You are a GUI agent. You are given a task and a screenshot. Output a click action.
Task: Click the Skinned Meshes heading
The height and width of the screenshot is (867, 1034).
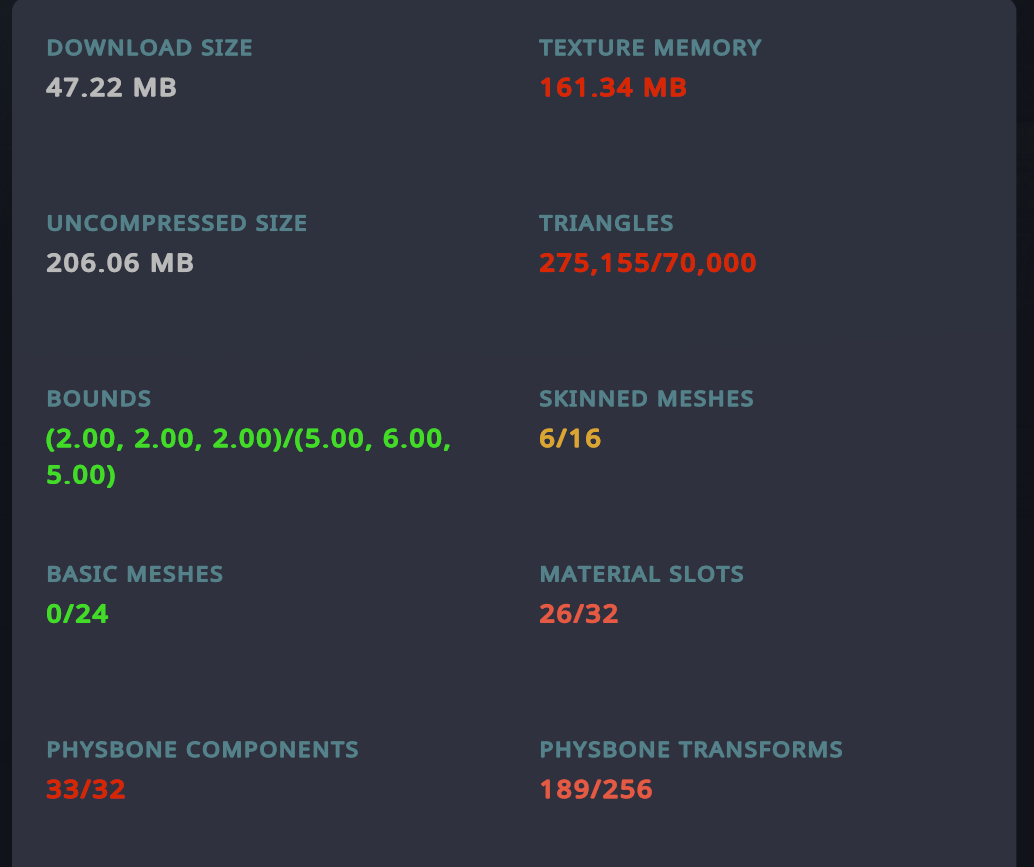coord(646,398)
